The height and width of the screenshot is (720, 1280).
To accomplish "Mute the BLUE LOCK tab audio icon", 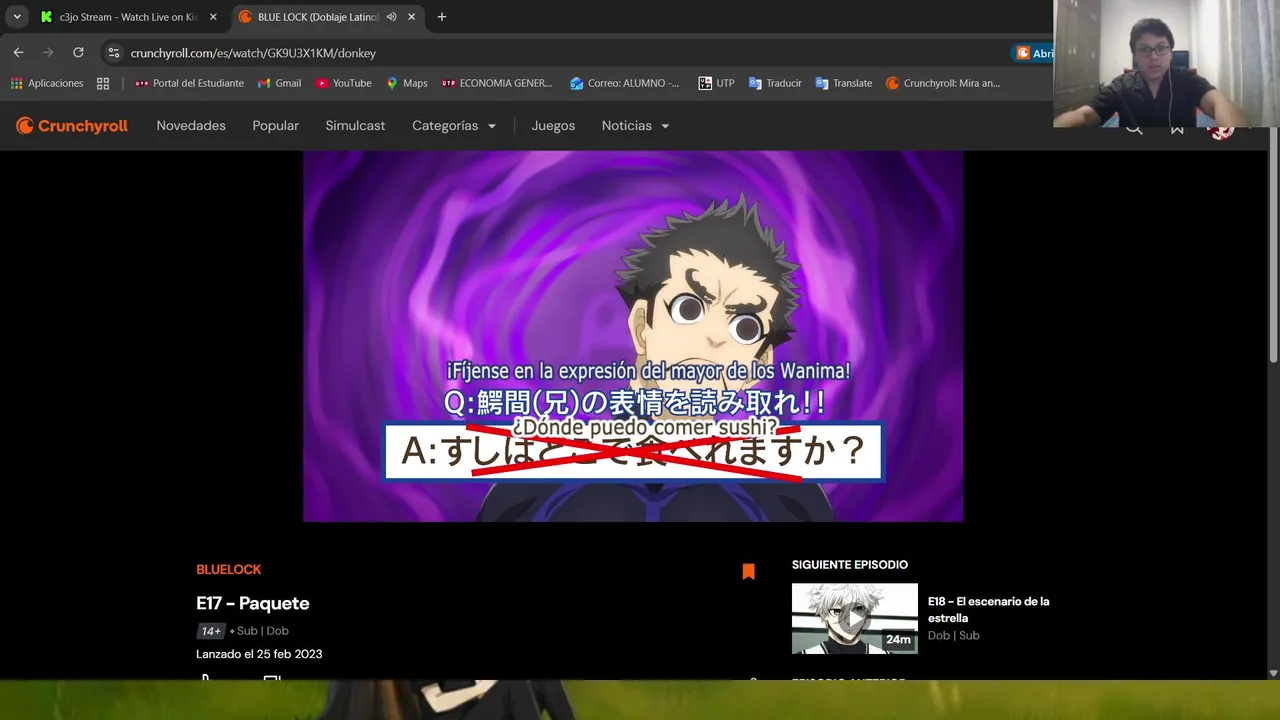I will click(x=391, y=17).
